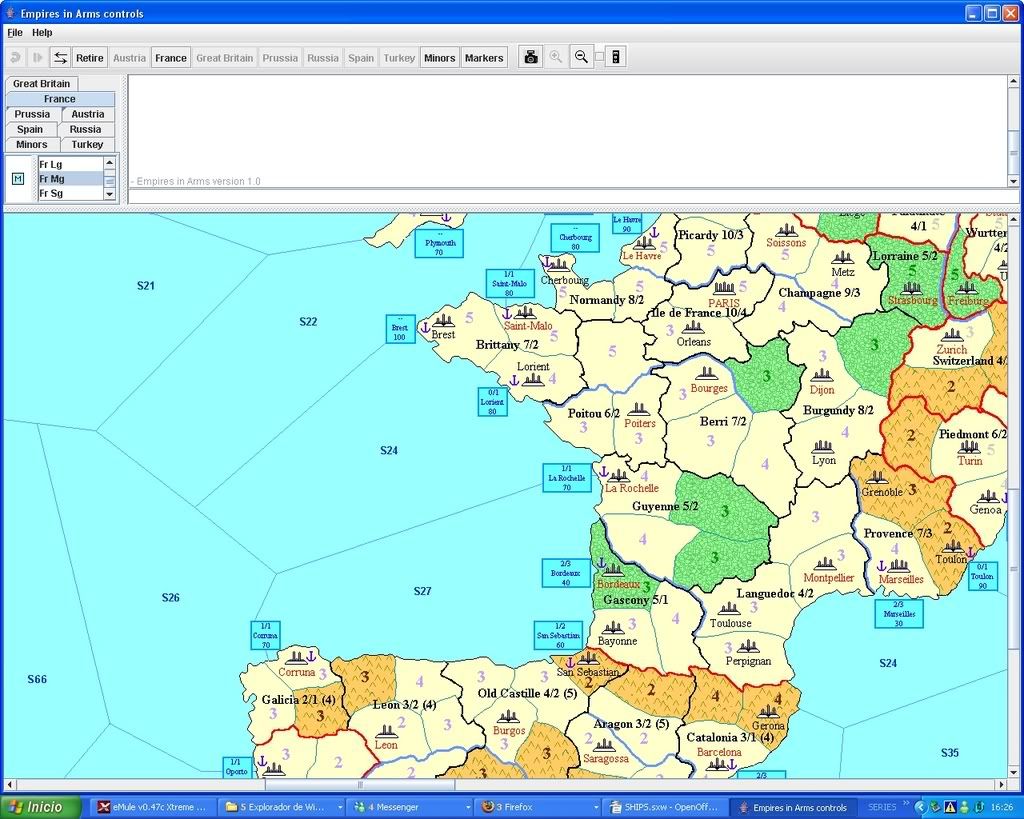
Task: Click the Markers toolbar button
Action: click(x=484, y=57)
